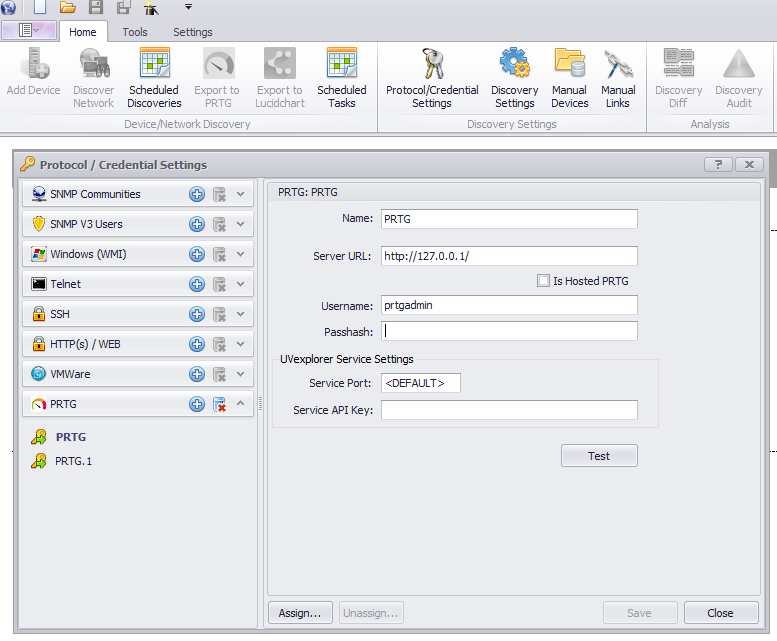Select the PRTG.1 credential entry
The width and height of the screenshot is (777, 641).
[73, 461]
